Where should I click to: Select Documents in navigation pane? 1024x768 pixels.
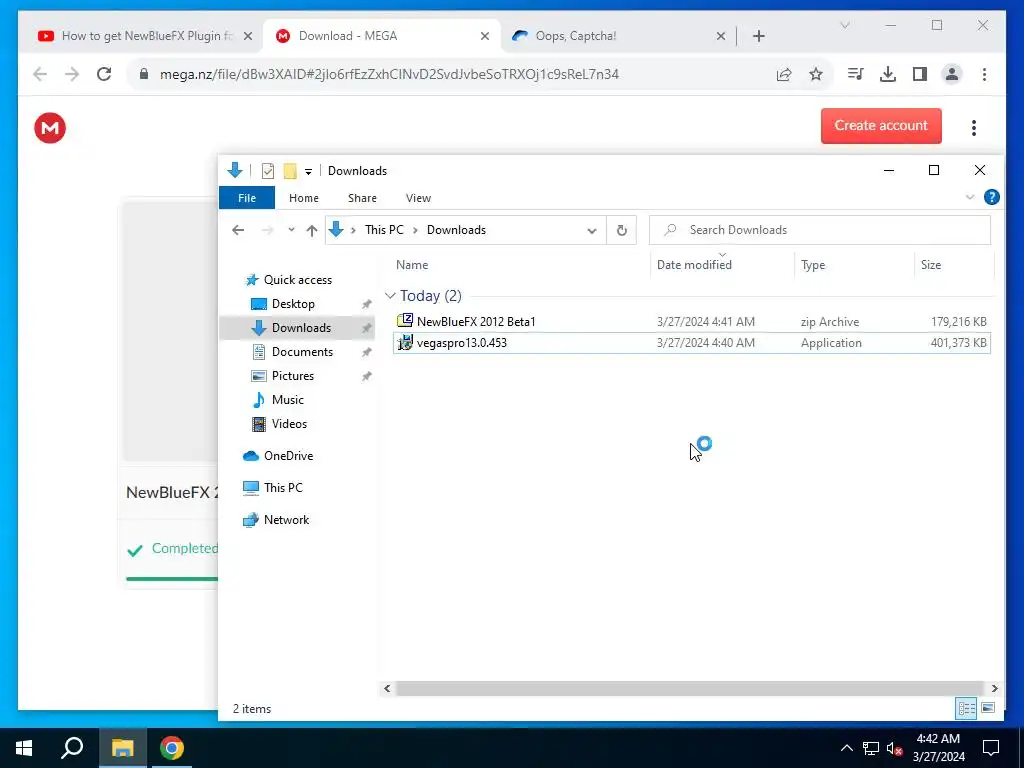pos(302,351)
